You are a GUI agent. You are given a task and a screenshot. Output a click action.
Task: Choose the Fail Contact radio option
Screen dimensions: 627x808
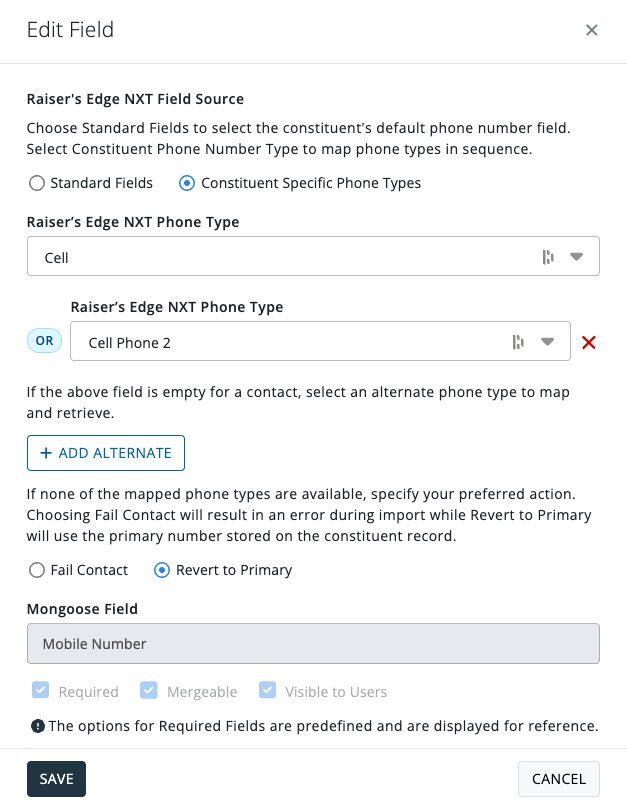click(37, 570)
